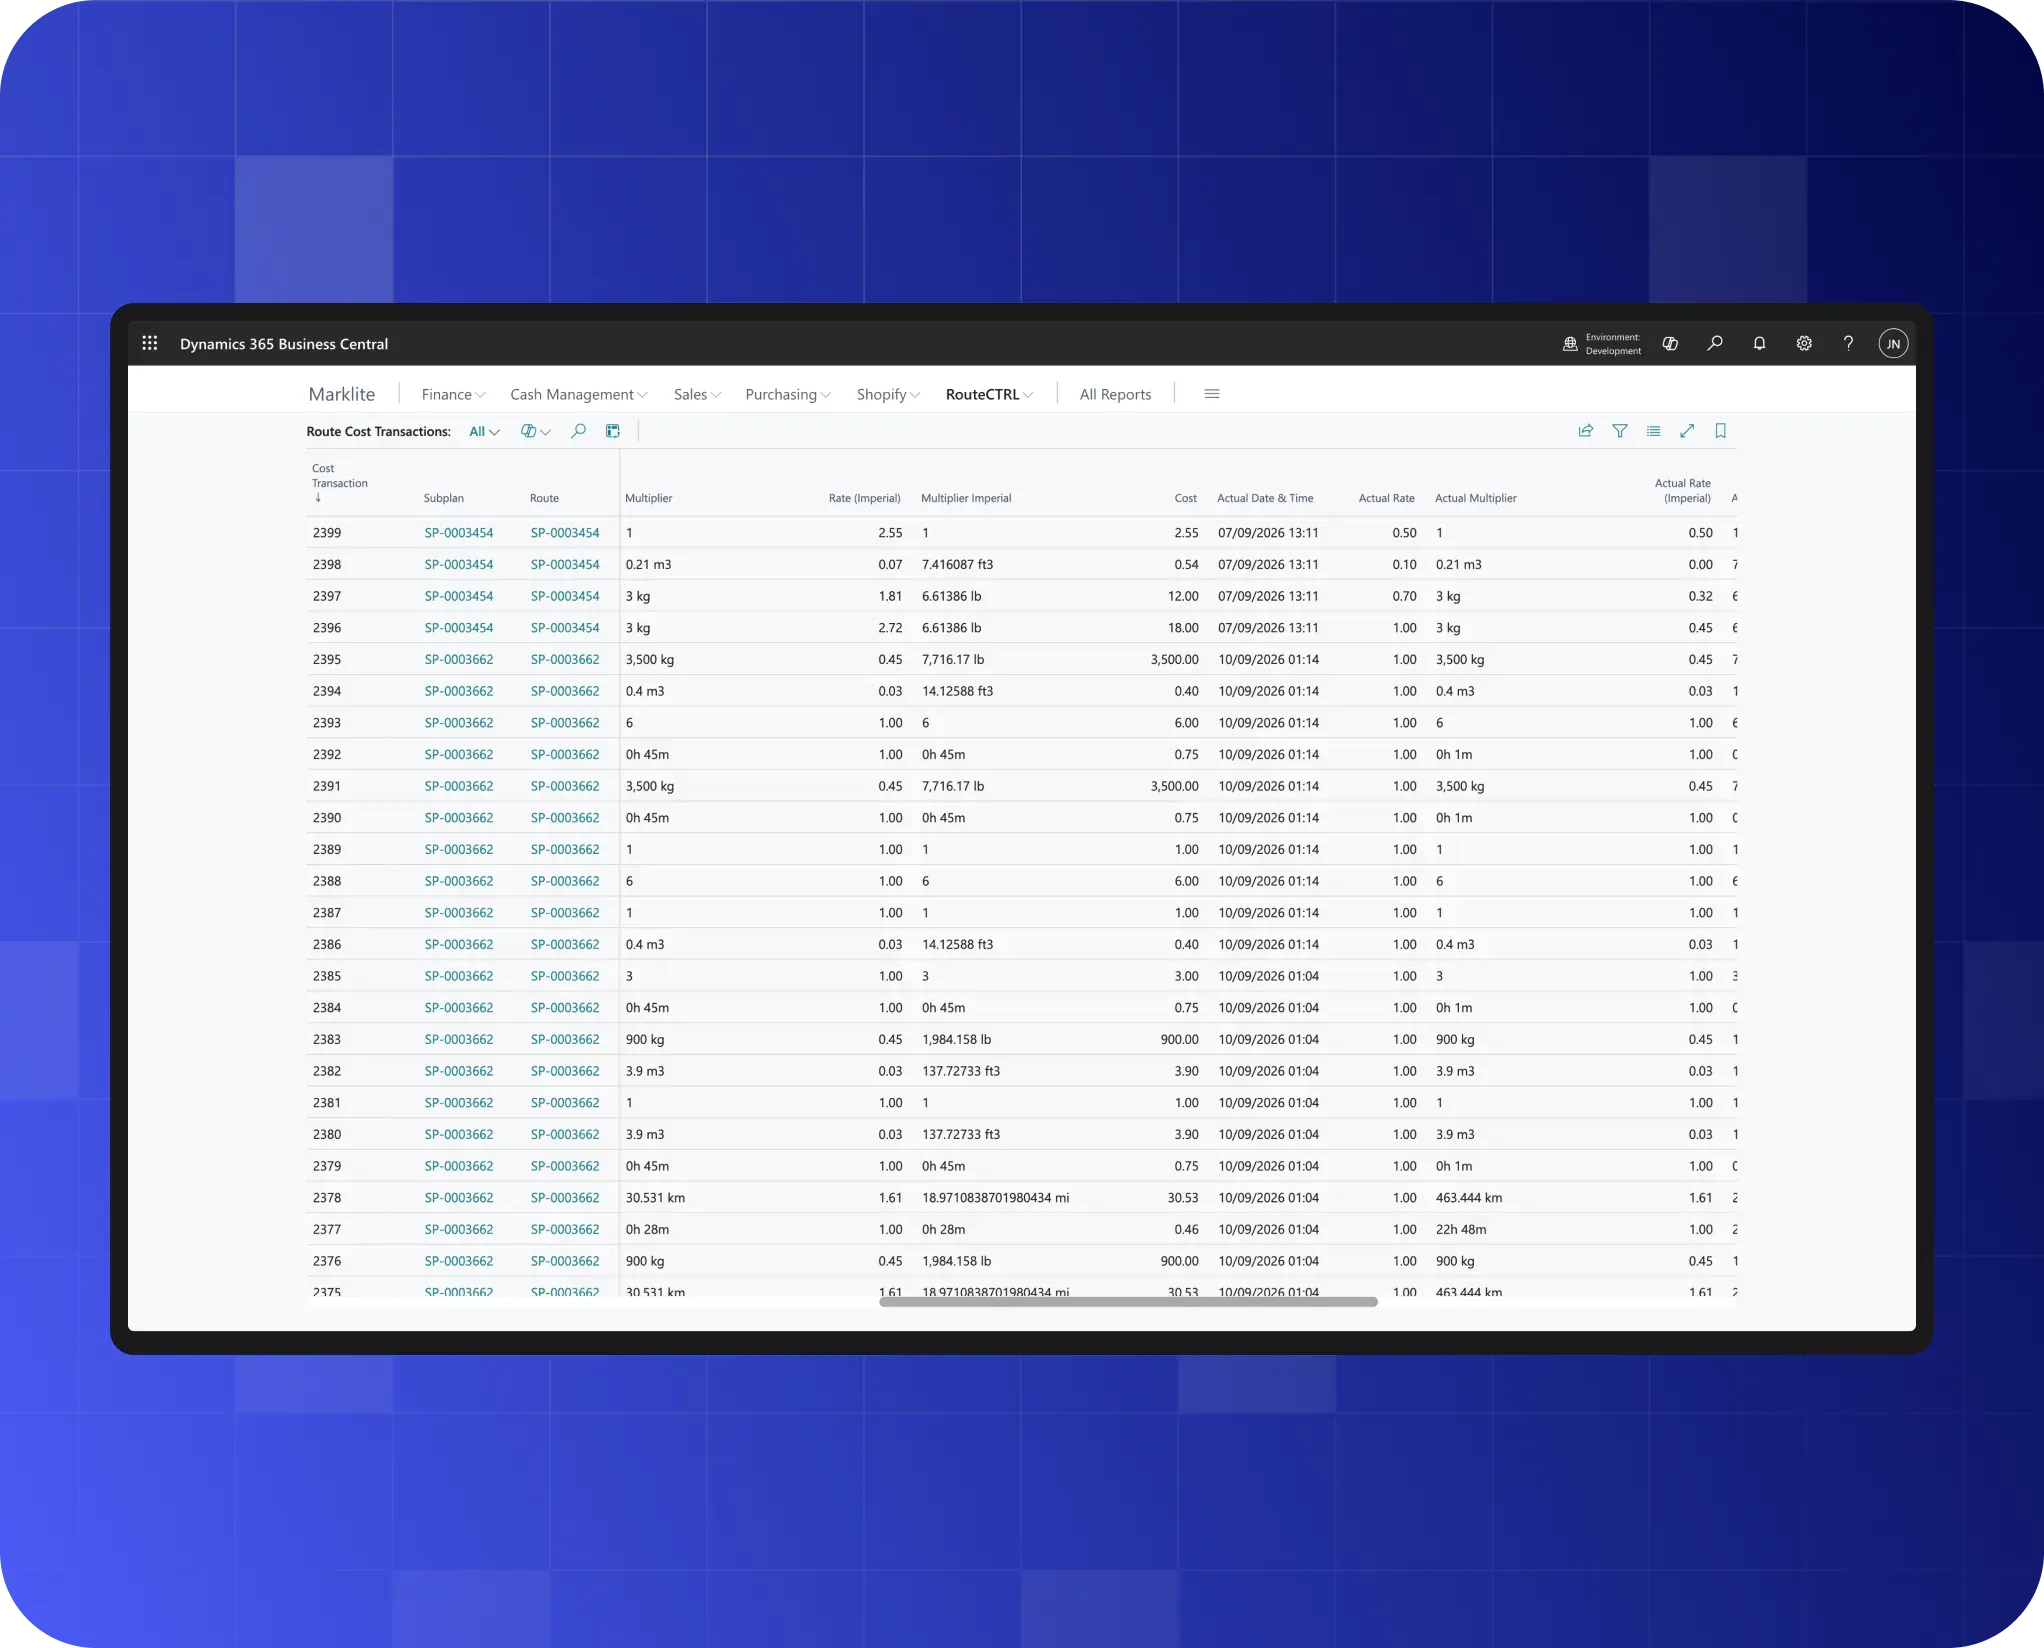This screenshot has height=1648, width=2044.
Task: Open Copilot from the top bar
Action: (x=1670, y=343)
